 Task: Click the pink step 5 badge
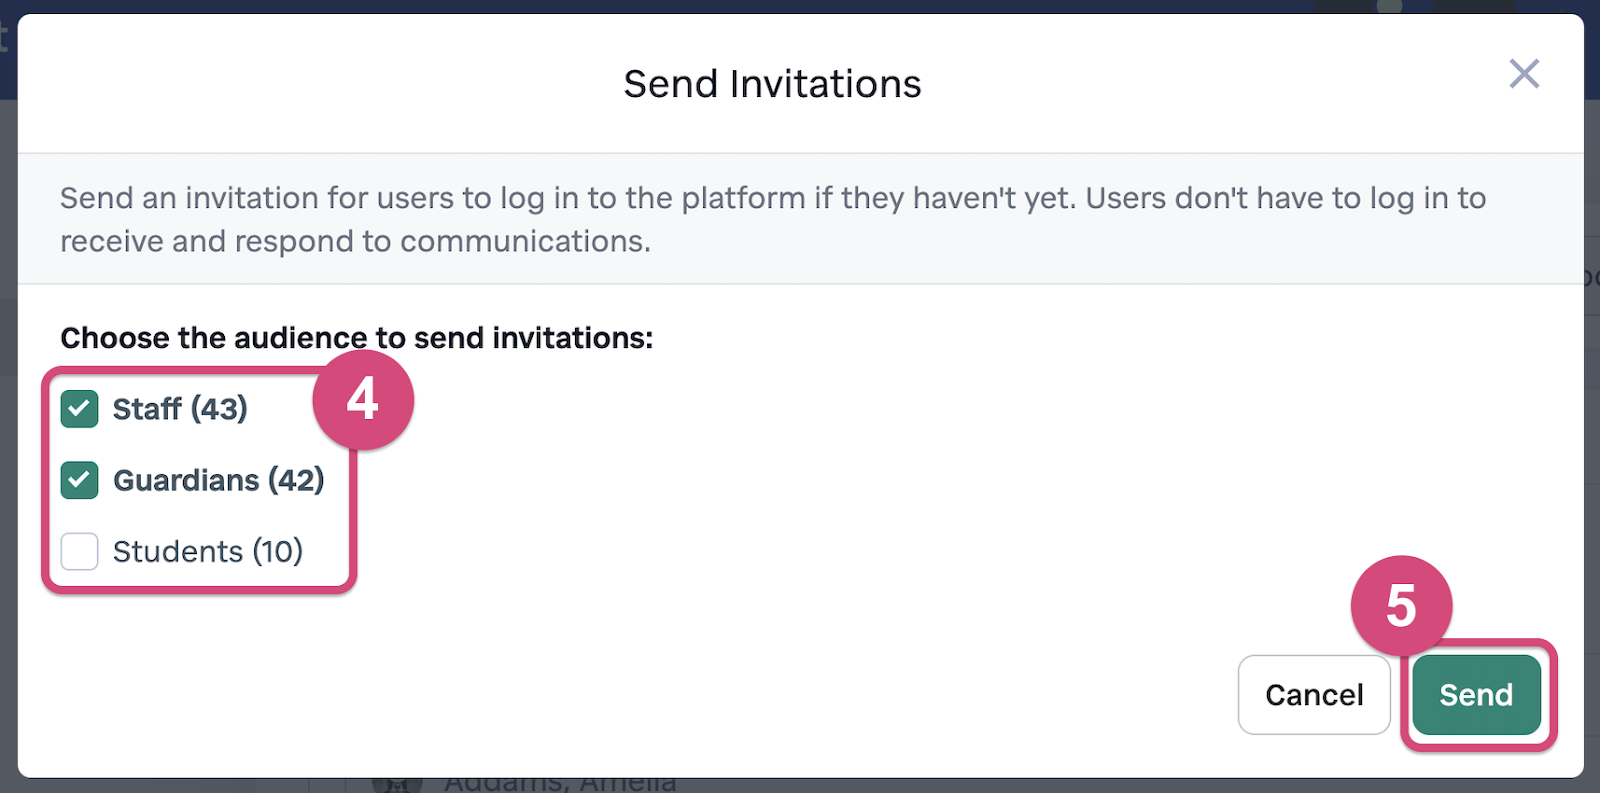tap(1401, 606)
